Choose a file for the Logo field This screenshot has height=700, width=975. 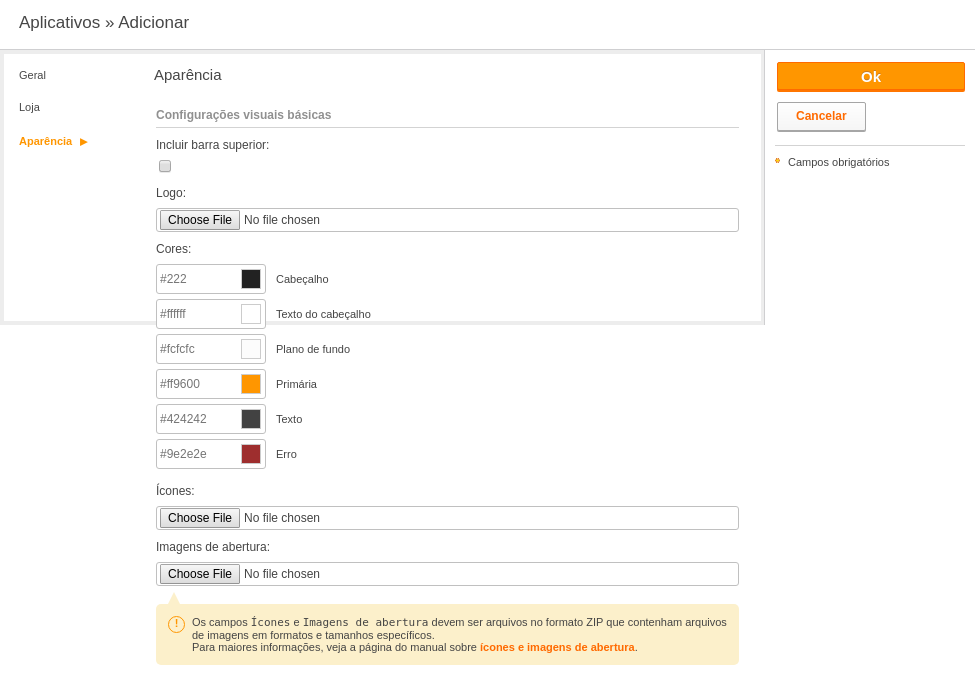(x=200, y=220)
